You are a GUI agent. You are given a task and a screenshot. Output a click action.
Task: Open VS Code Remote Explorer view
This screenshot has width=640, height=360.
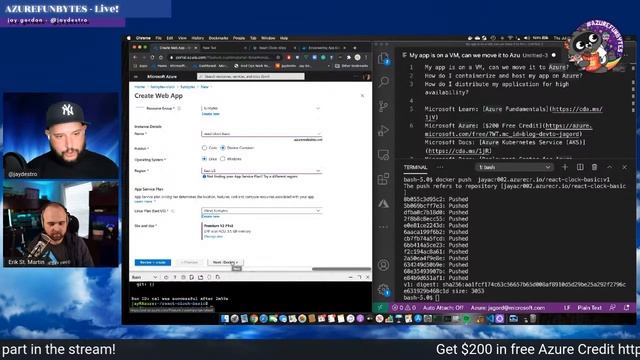(383, 155)
